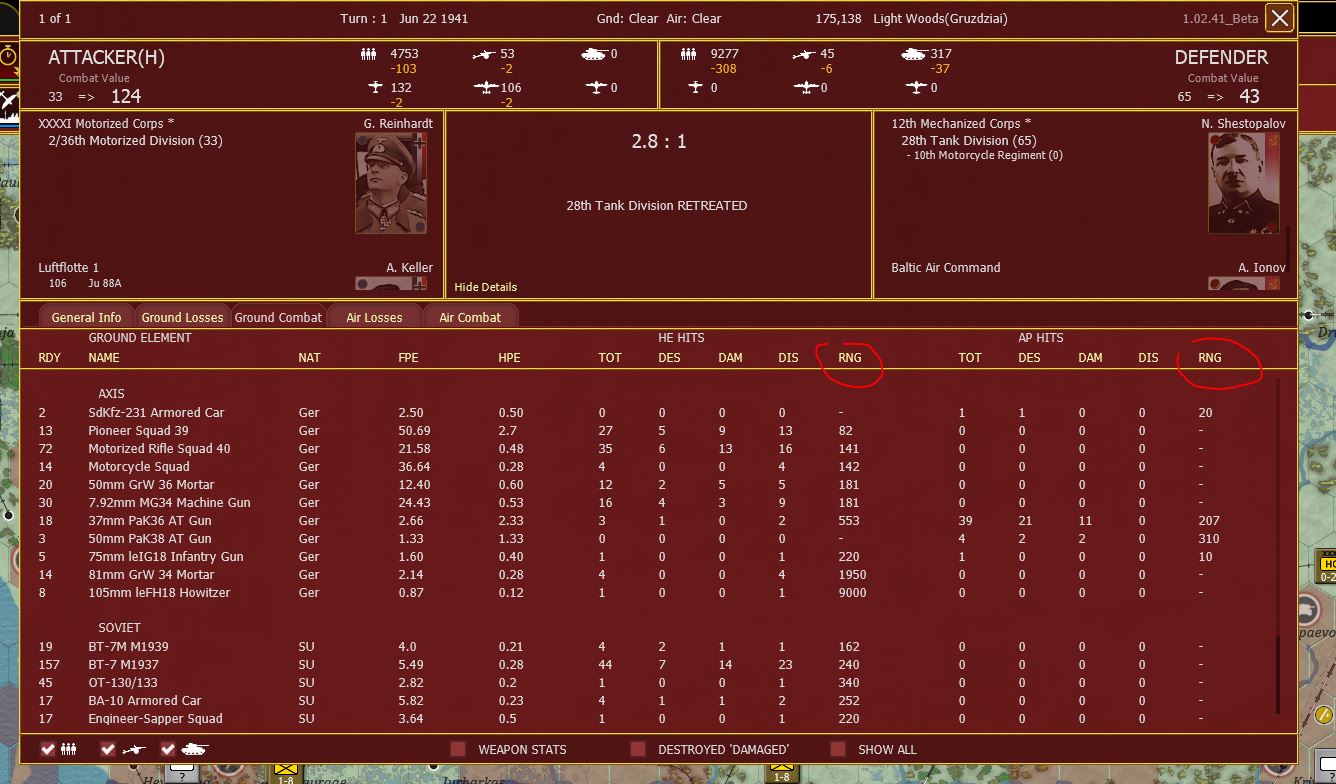Switch to the Ground Losses tab
The height and width of the screenshot is (784, 1336).
click(x=182, y=317)
